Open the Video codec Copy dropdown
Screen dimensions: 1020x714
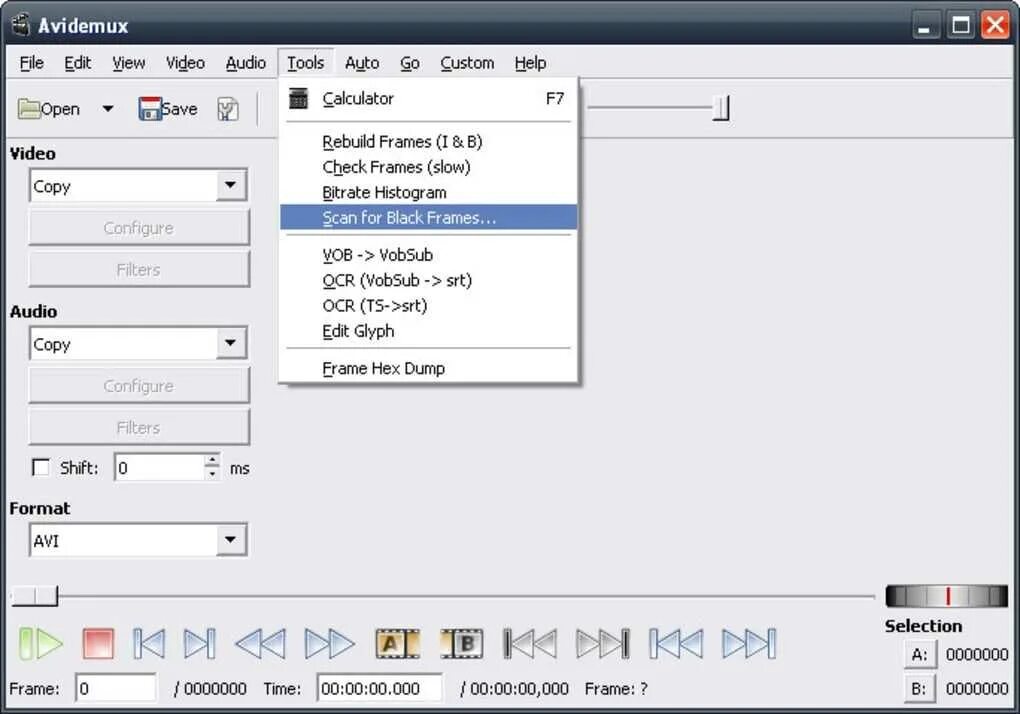click(230, 185)
